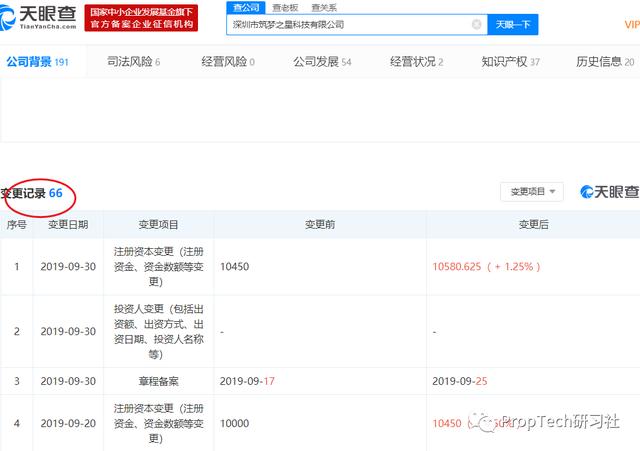This screenshot has height=451, width=640.
Task: Clear the search box with the X icon
Action: tap(476, 24)
